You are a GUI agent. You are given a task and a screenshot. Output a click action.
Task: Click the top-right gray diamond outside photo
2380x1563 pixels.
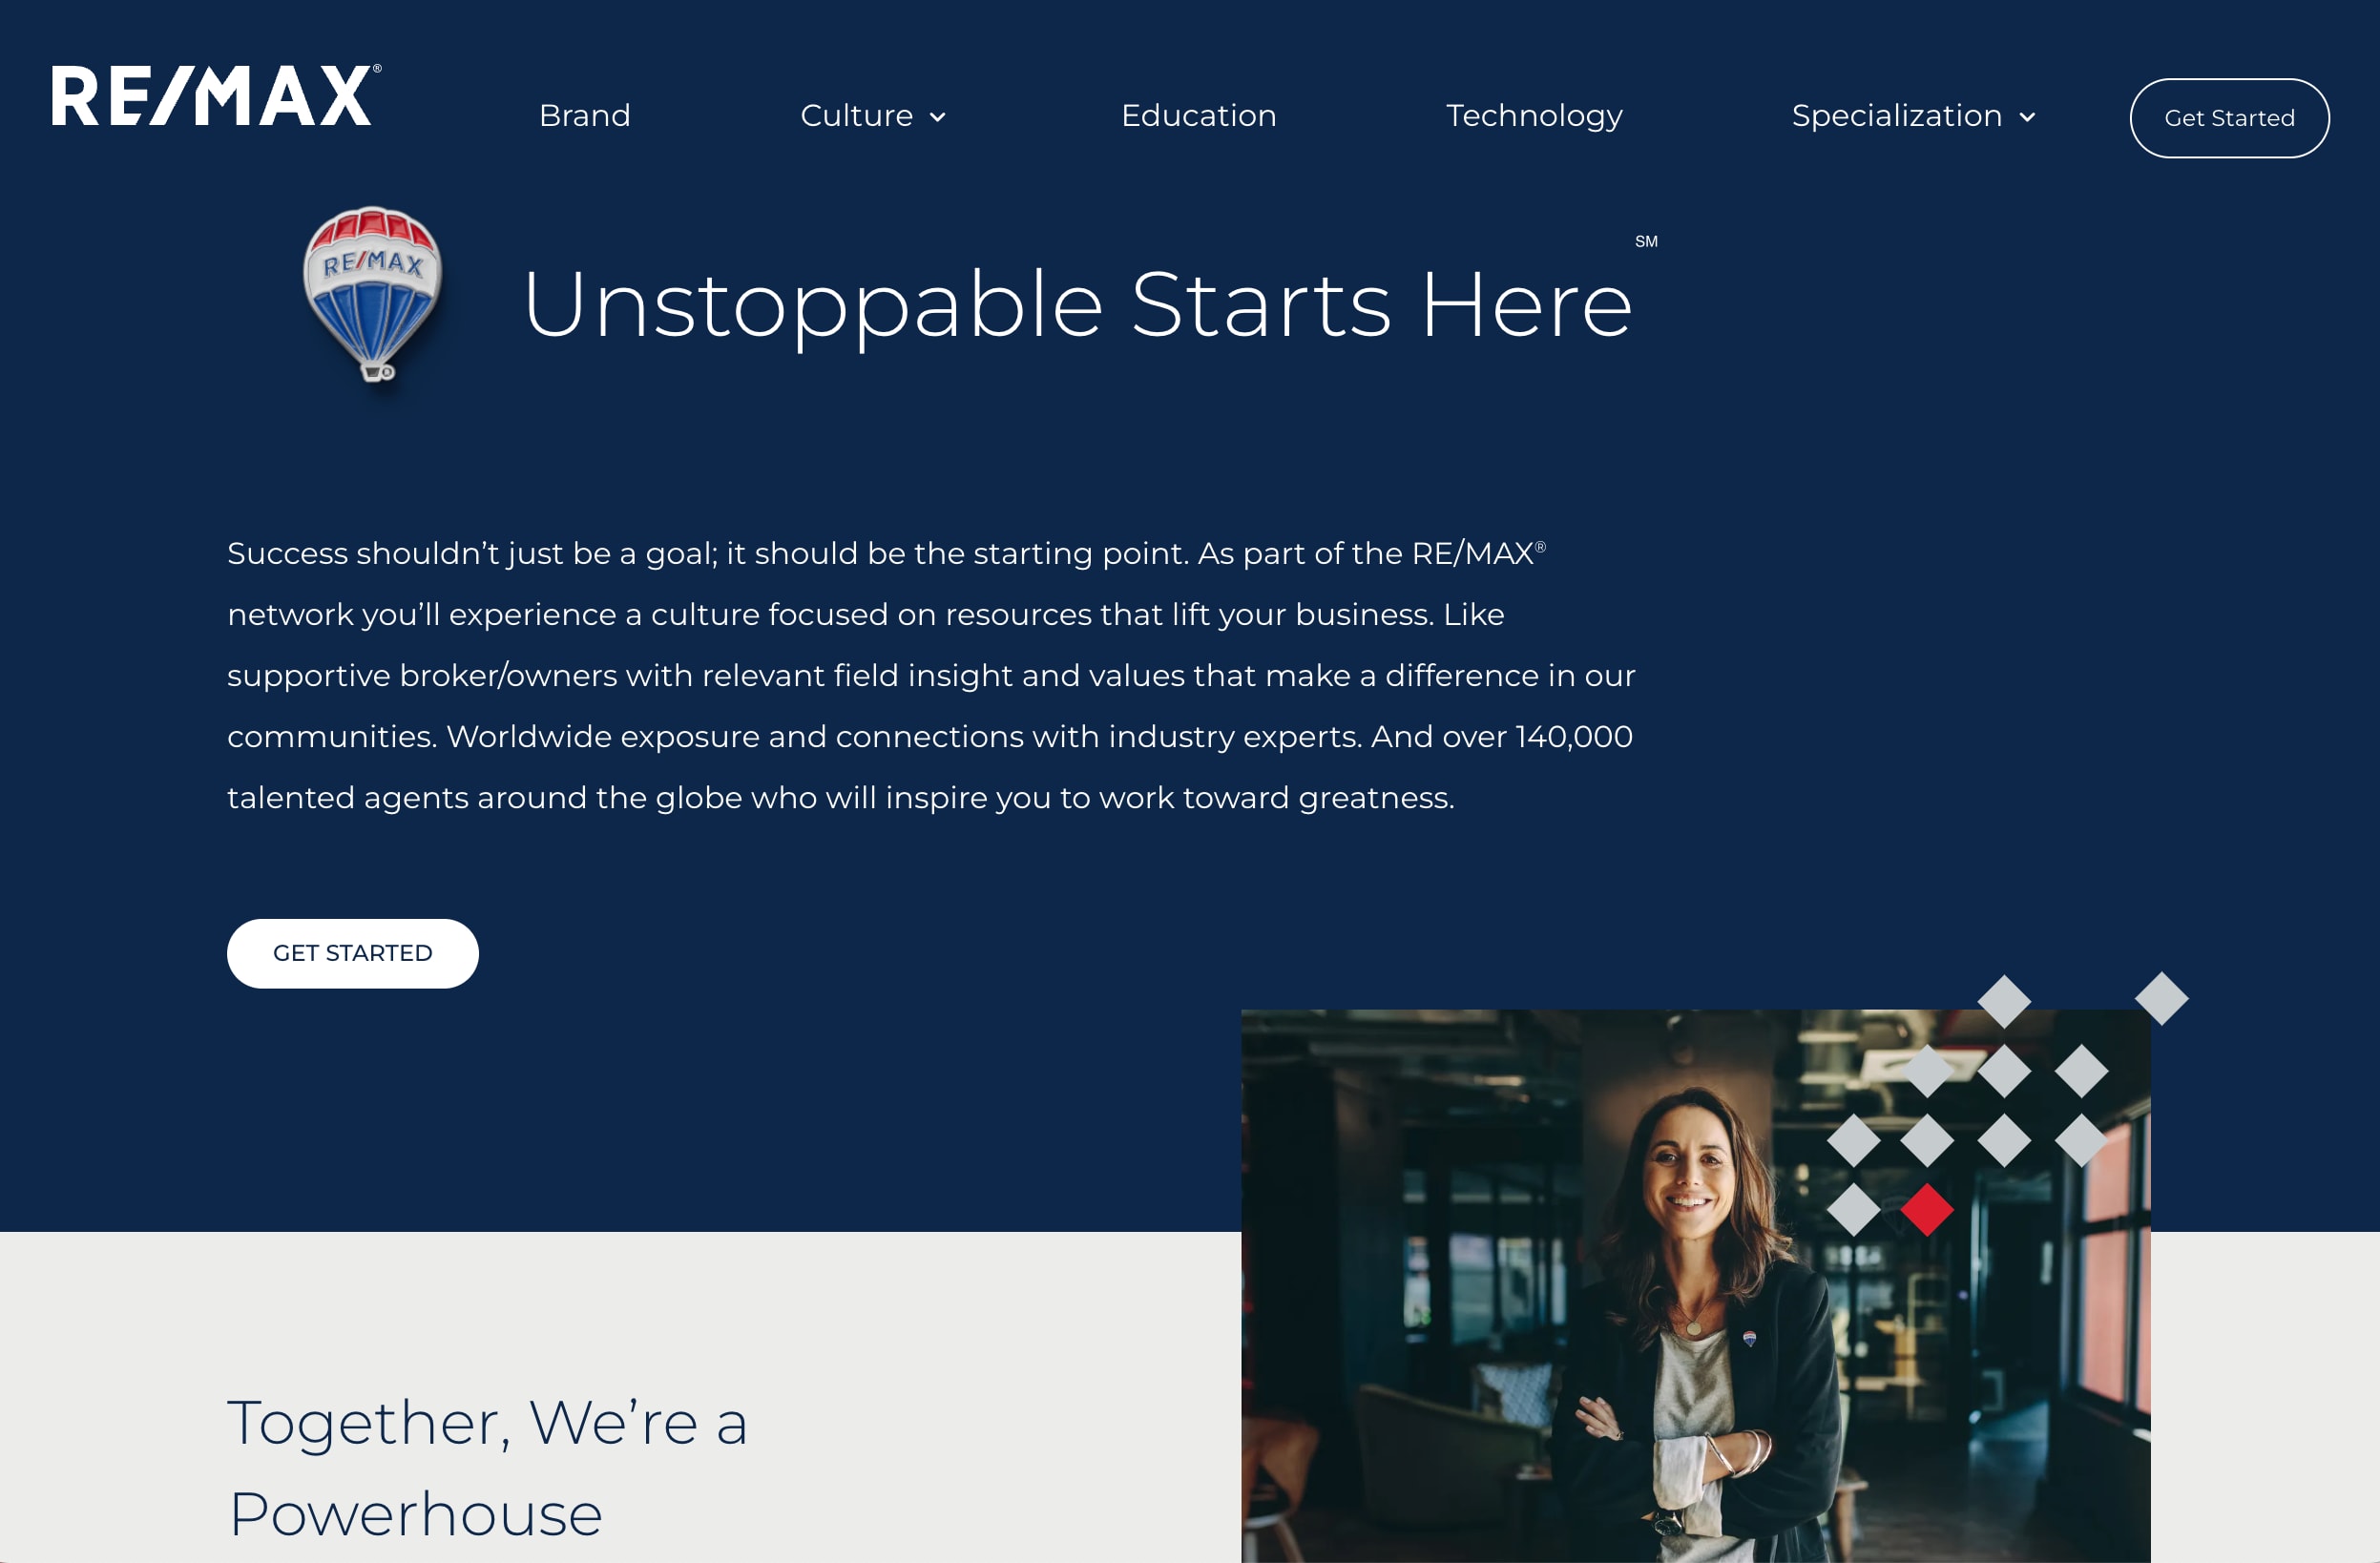pyautogui.click(x=2161, y=998)
